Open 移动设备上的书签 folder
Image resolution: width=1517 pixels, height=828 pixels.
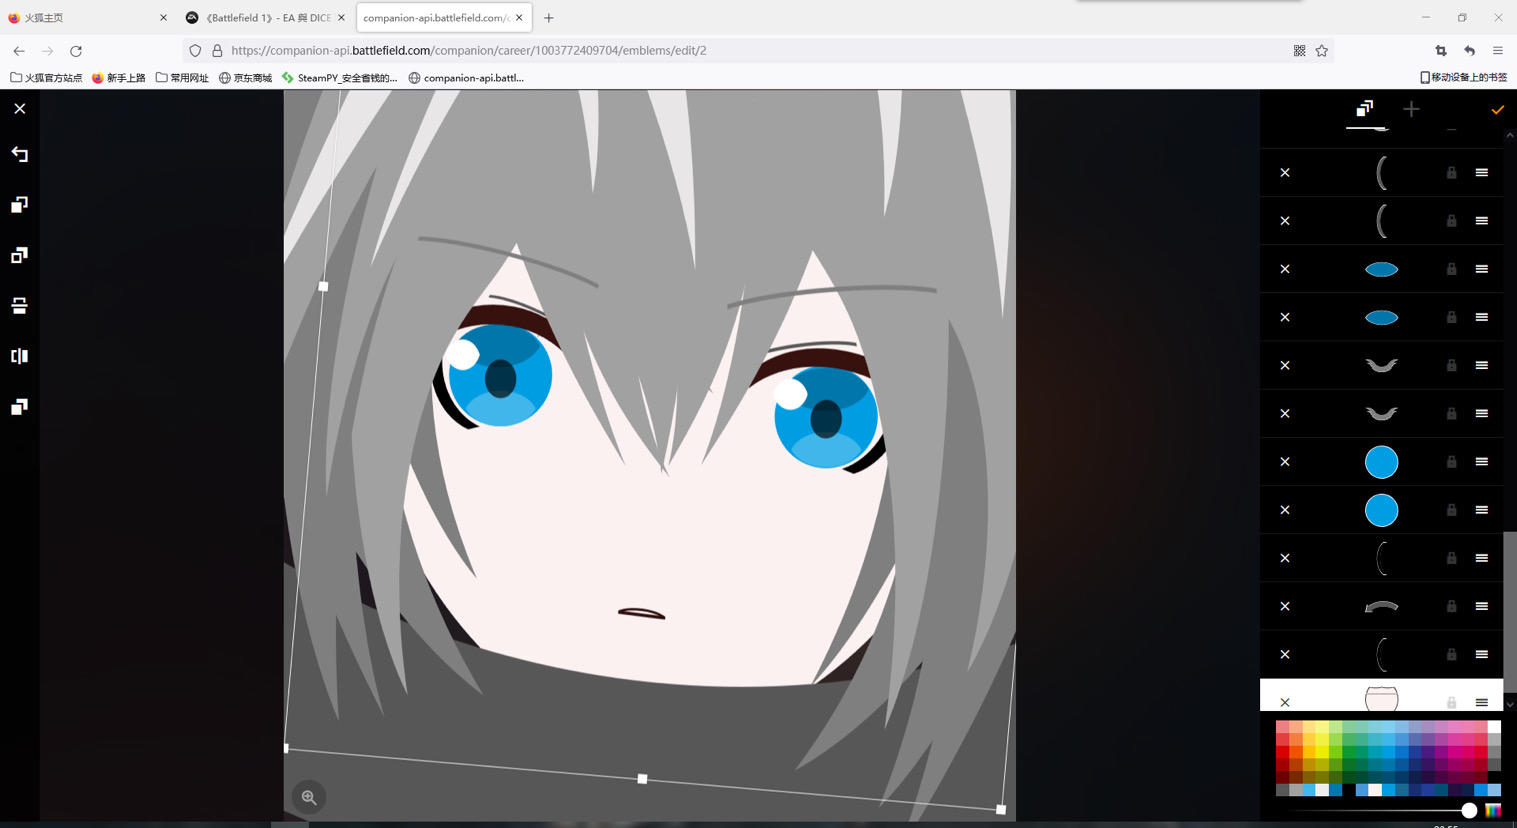(x=1463, y=77)
